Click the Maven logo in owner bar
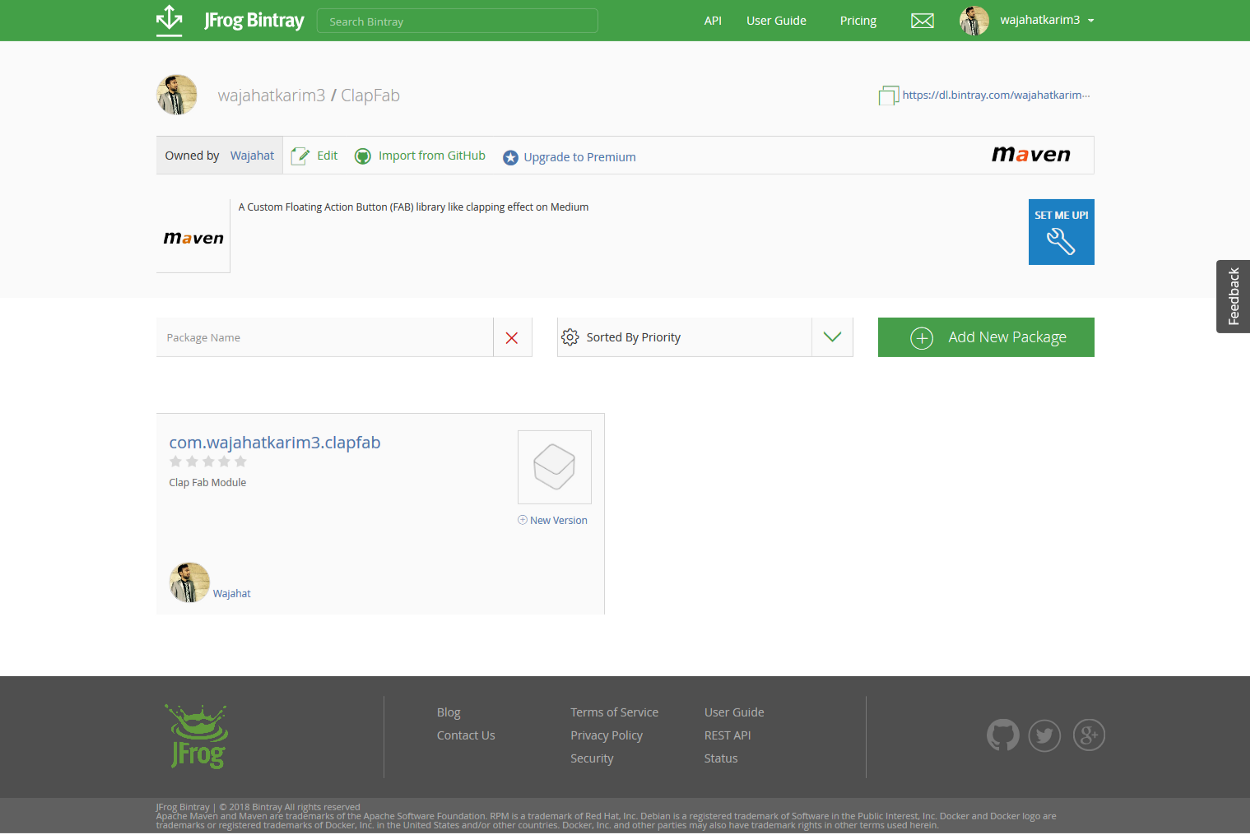The image size is (1250, 834). coord(1031,154)
